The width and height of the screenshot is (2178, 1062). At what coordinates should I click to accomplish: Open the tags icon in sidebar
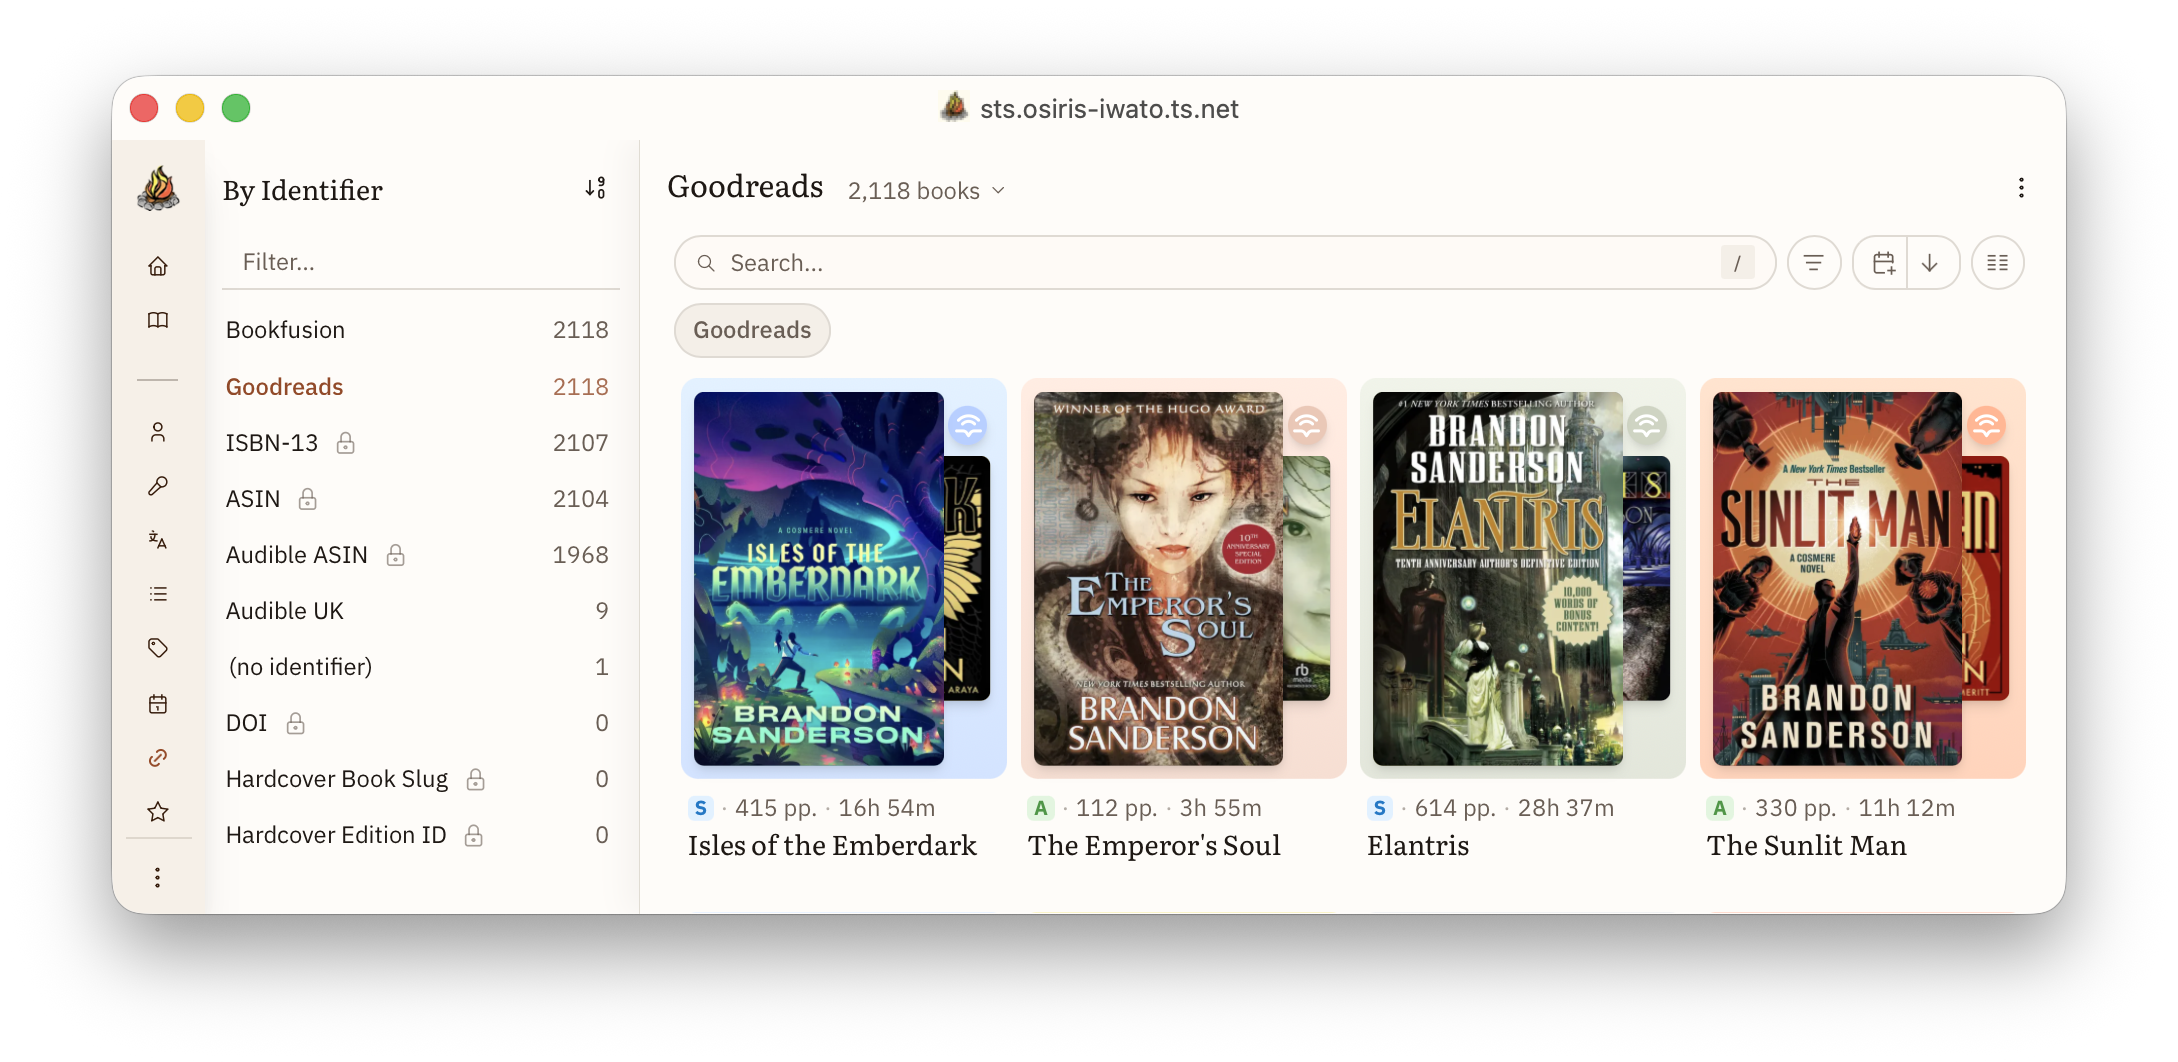158,648
